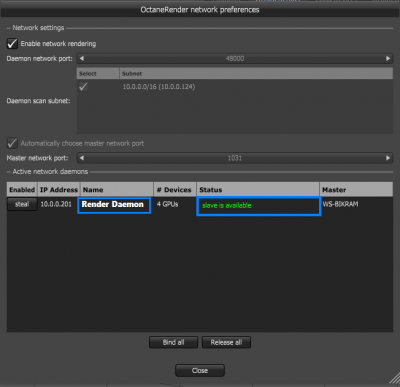Screen dimensions: 400x387
Task: Click the Subnet column header
Action: click(256, 74)
